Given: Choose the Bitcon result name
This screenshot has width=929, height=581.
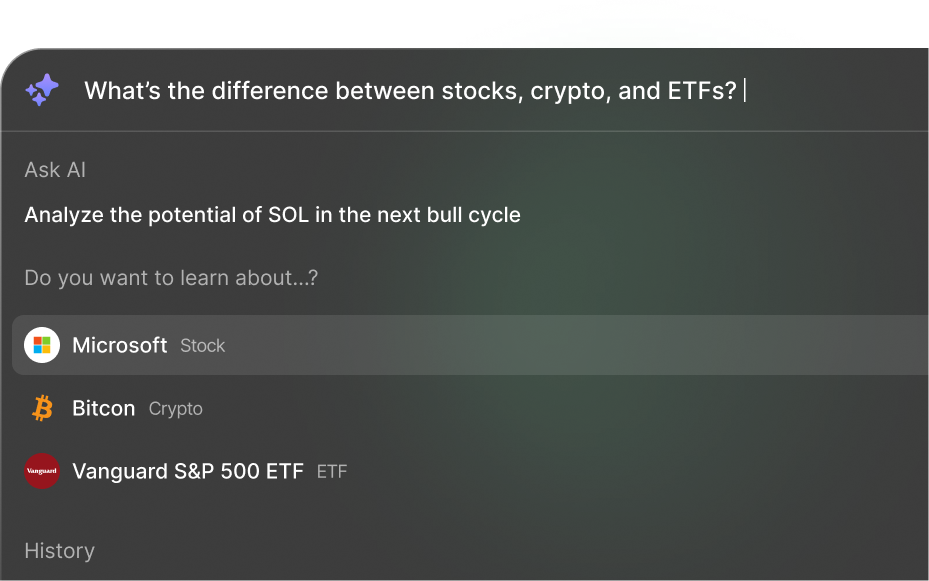Looking at the screenshot, I should tap(103, 408).
